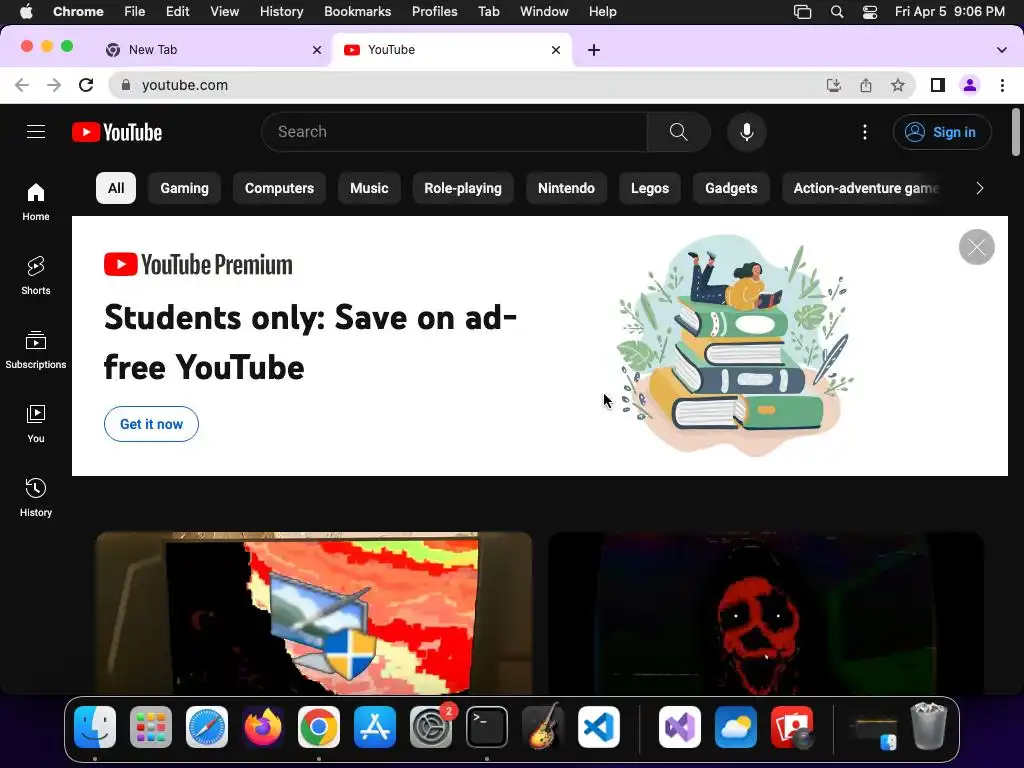This screenshot has height=768, width=1024.
Task: Select the Gadgets filter chip
Action: (731, 188)
